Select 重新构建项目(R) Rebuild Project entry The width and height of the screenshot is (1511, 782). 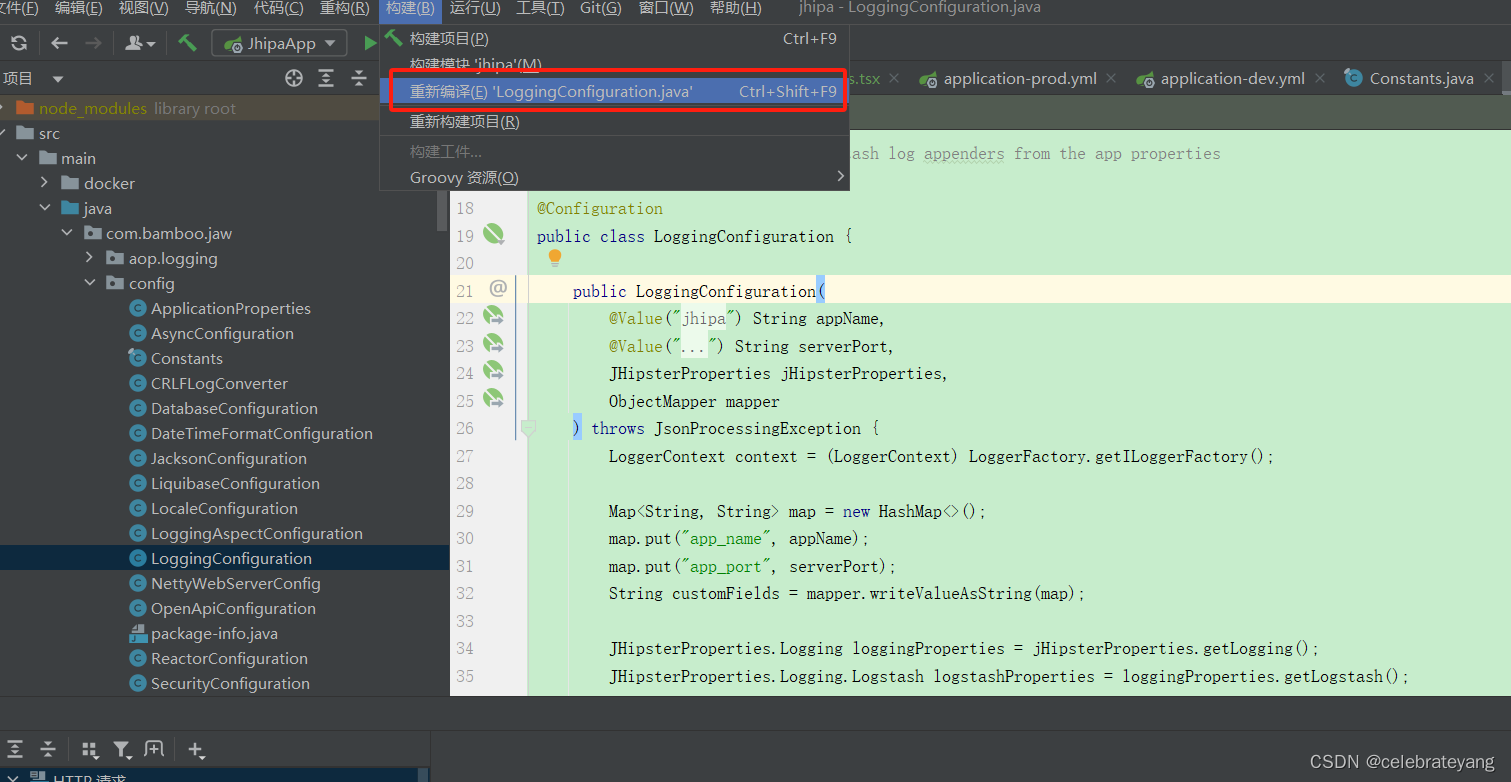[614, 121]
